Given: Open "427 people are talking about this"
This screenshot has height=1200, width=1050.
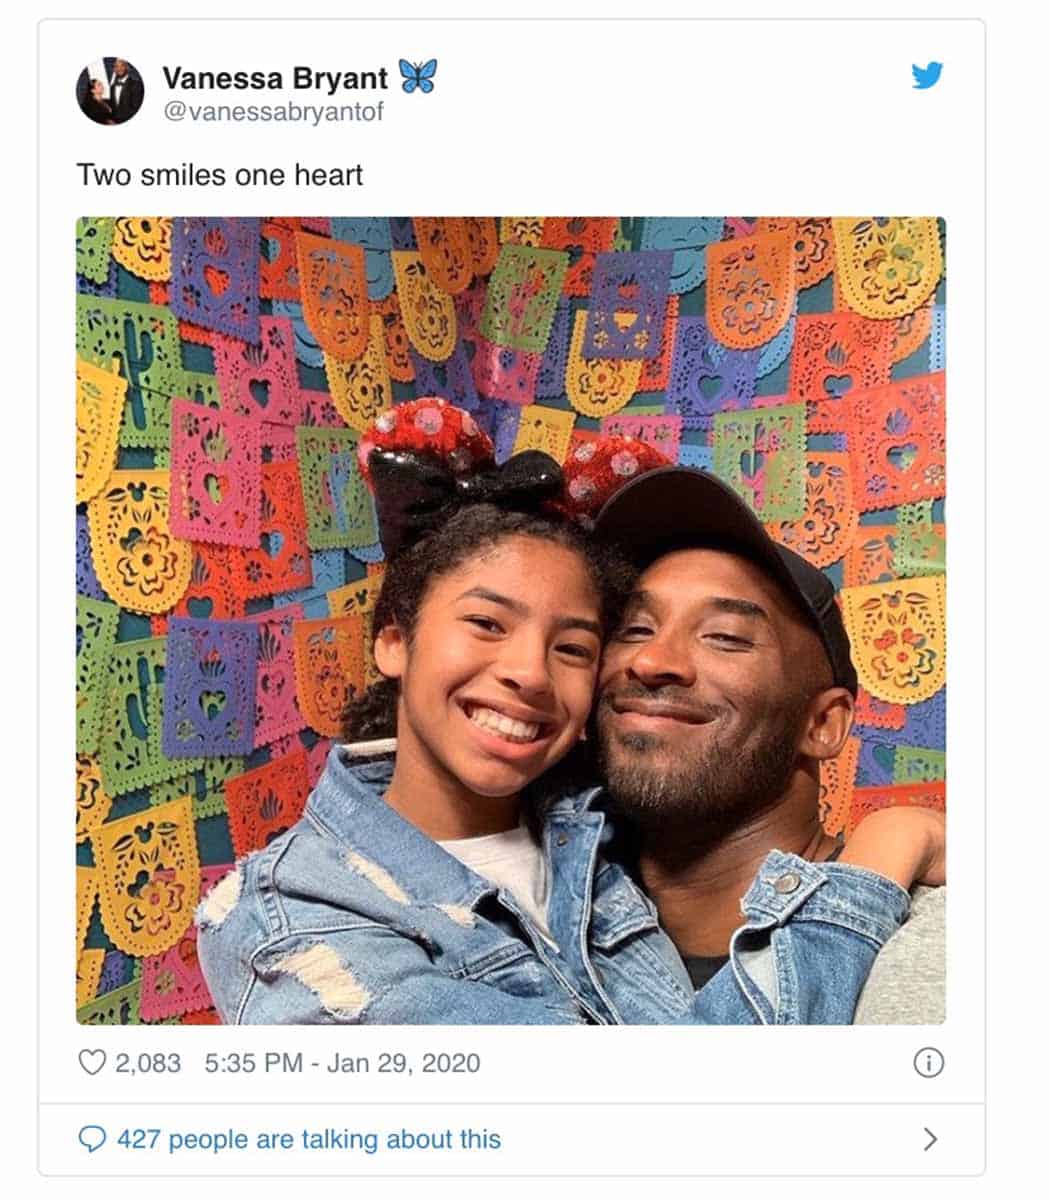Looking at the screenshot, I should tap(309, 1139).
